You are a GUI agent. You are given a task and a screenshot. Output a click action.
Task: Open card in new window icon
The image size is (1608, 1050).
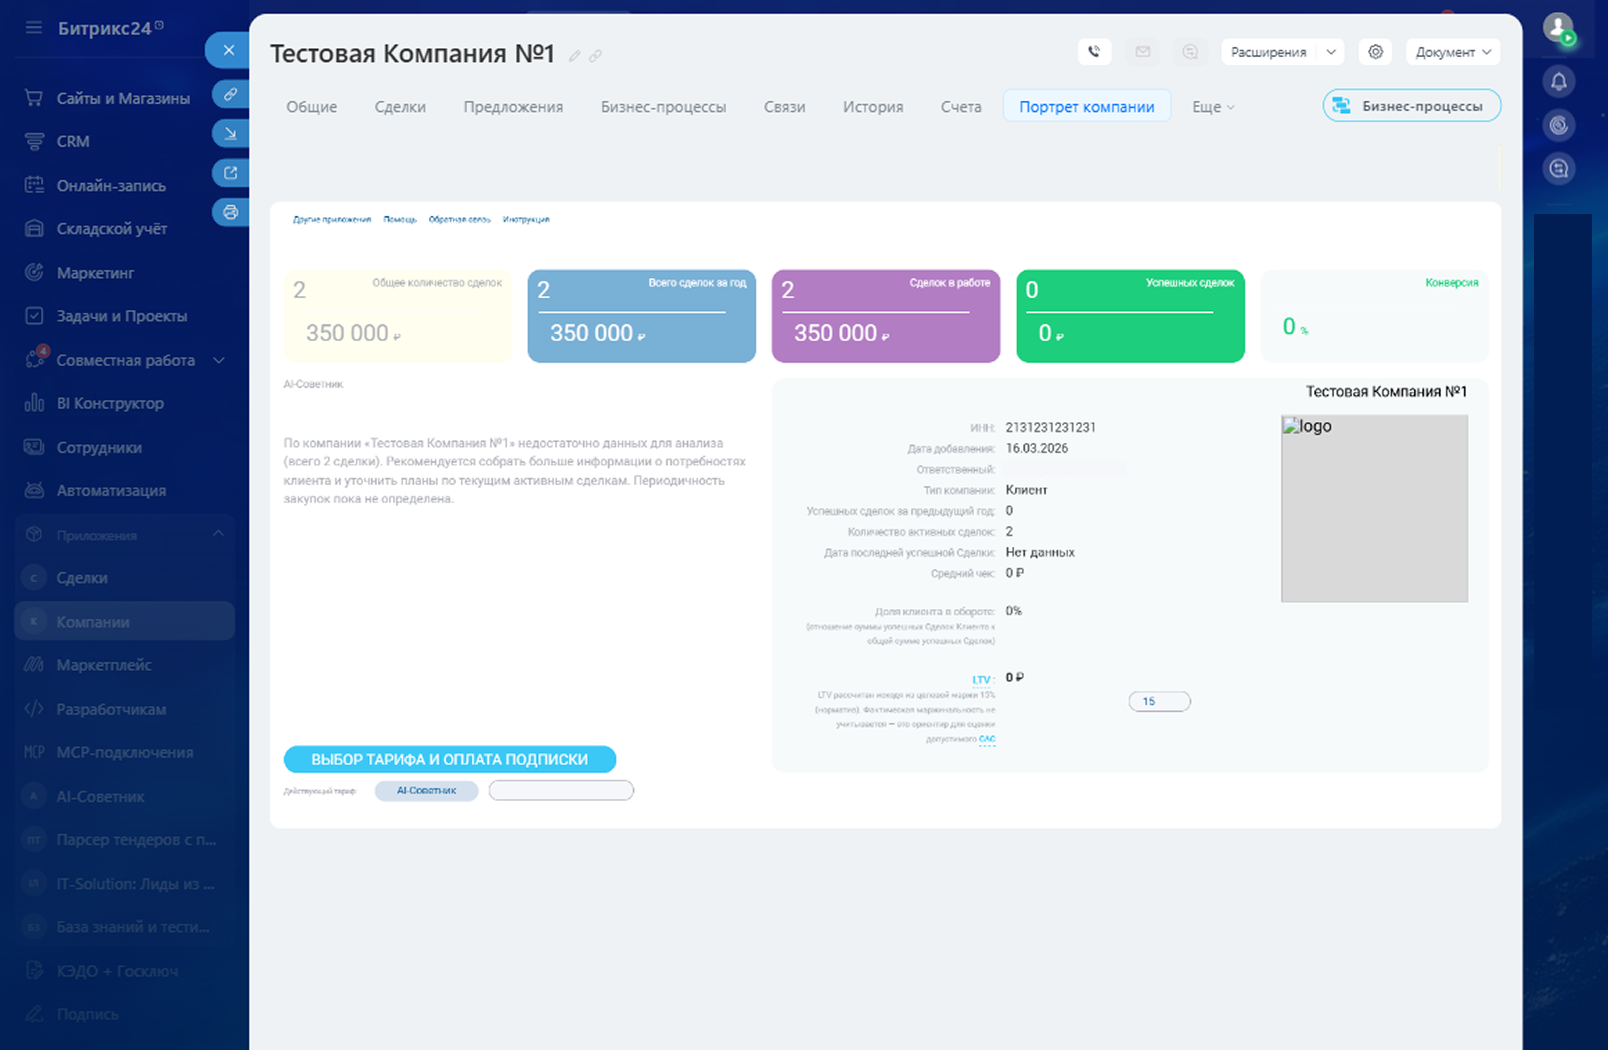(231, 173)
